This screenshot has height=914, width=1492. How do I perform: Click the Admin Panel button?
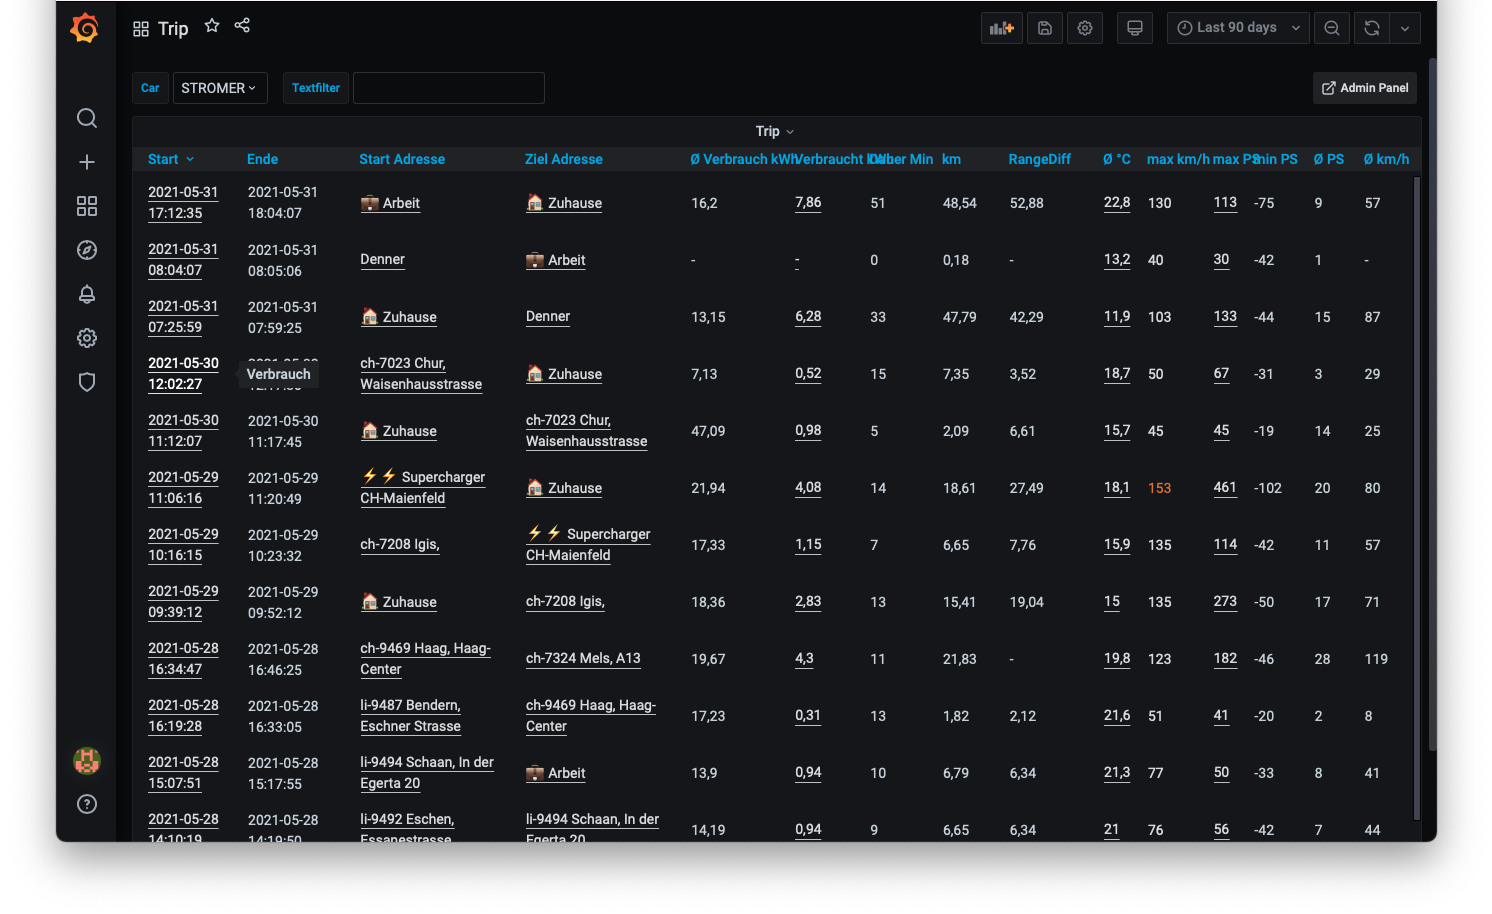(x=1365, y=88)
